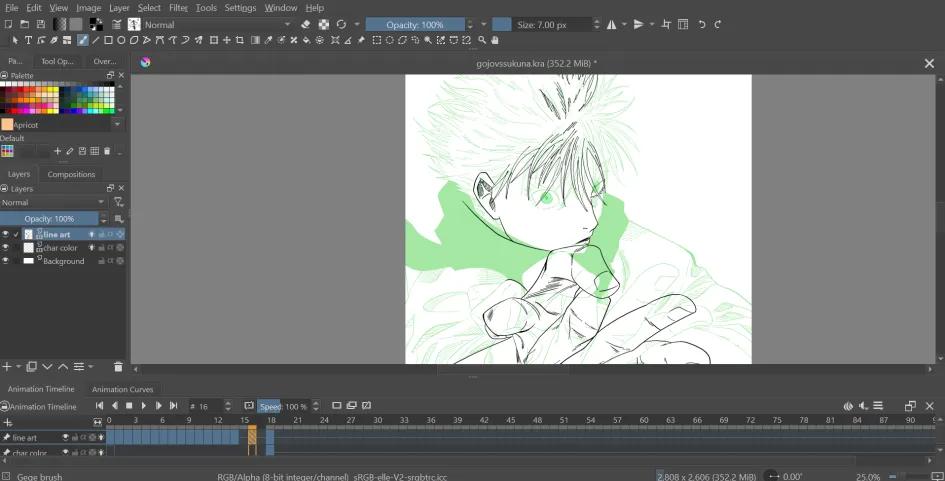Image resolution: width=945 pixels, height=481 pixels.
Task: Toggle eraser mode
Action: click(x=306, y=24)
